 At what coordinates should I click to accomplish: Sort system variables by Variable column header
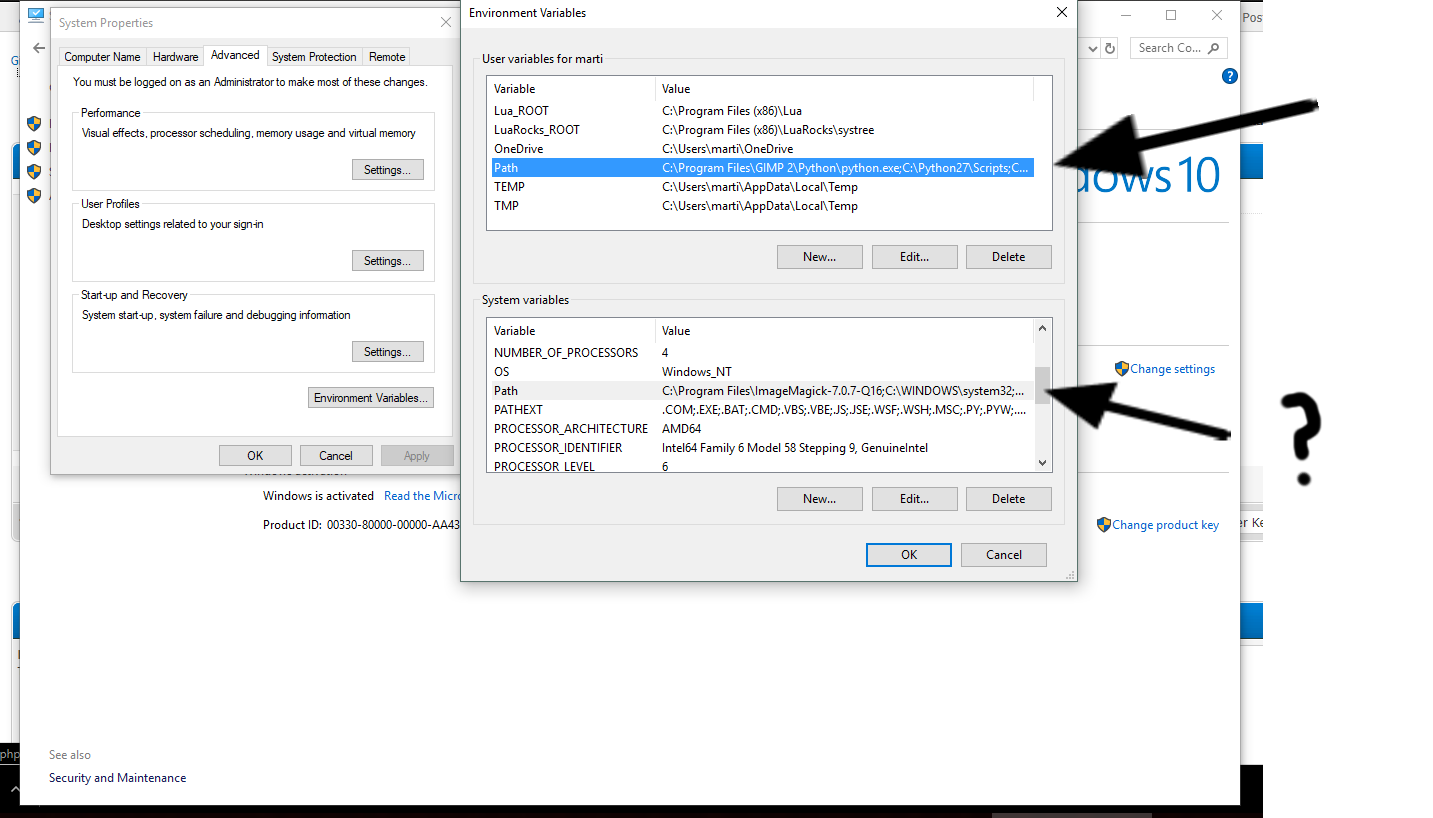tap(571, 331)
